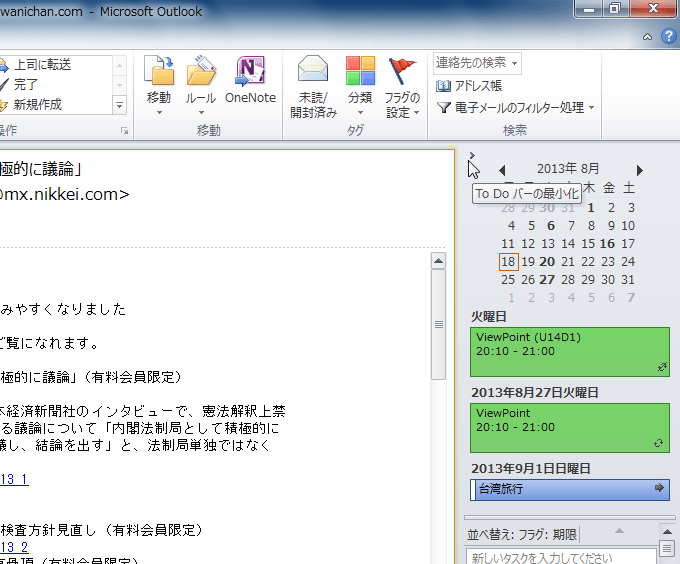The height and width of the screenshot is (564, 680).
Task: Click task list scrollbar thumb
Action: (x=667, y=548)
